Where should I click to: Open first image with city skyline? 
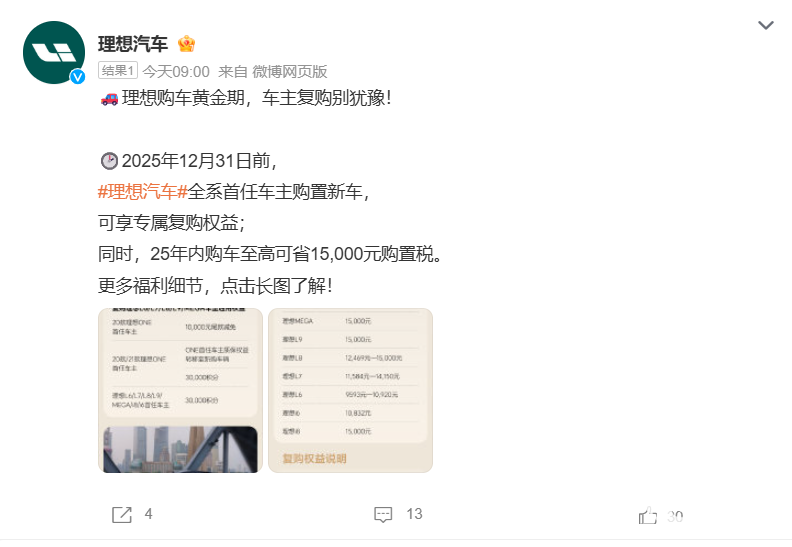coord(180,390)
